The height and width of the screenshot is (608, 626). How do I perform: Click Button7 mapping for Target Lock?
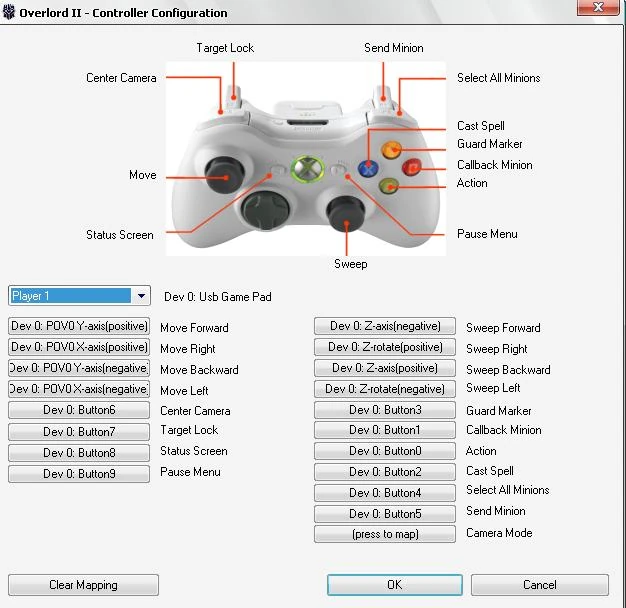point(79,432)
